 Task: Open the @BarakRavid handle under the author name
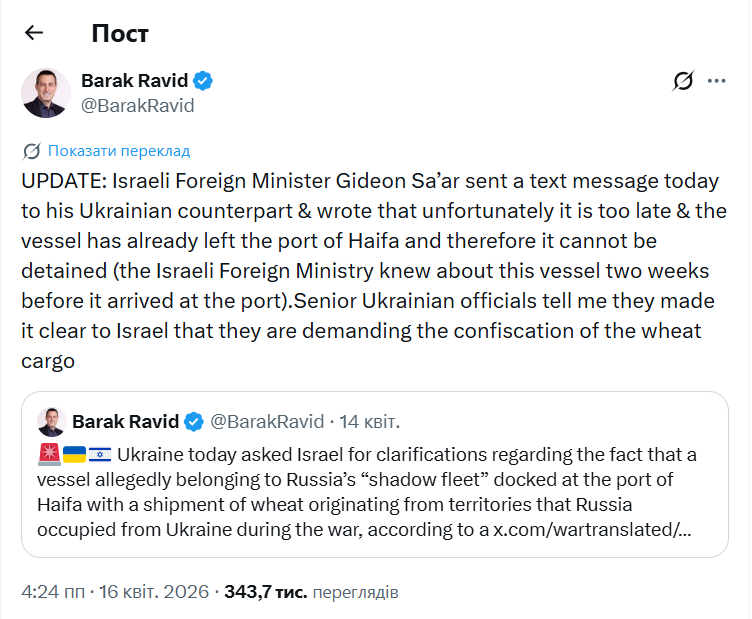point(137,105)
